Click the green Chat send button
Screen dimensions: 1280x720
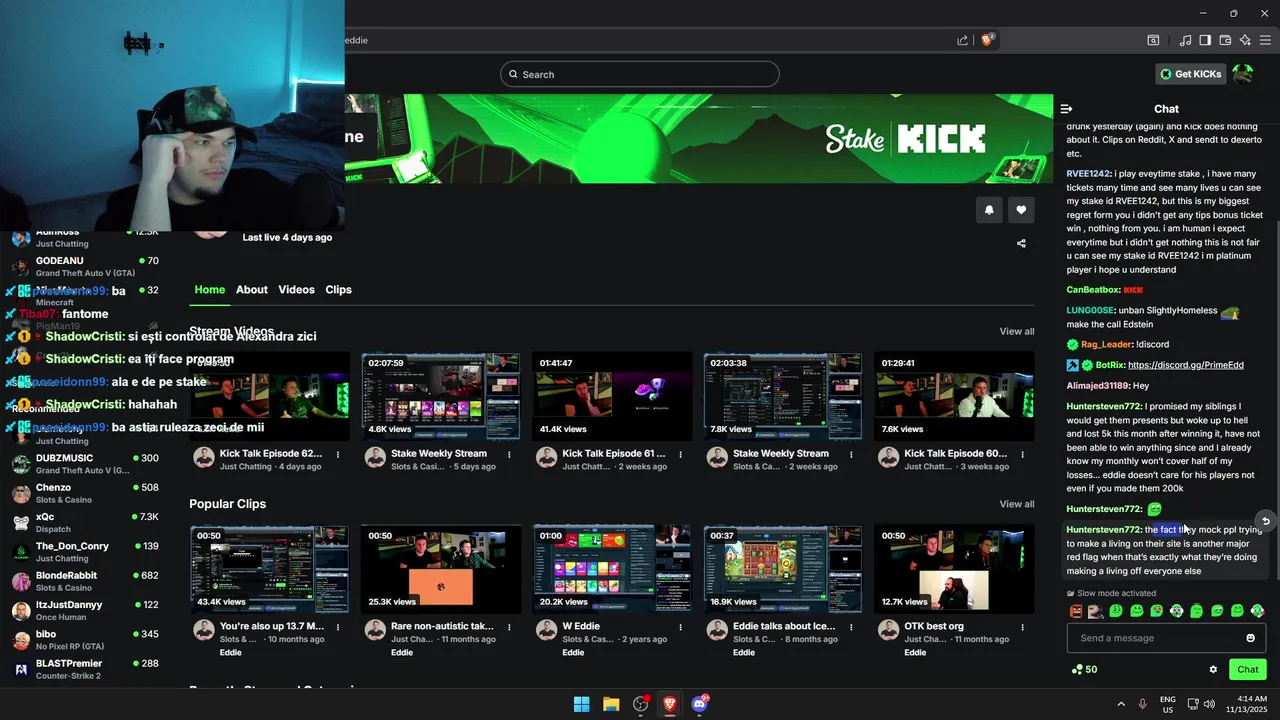pyautogui.click(x=1247, y=670)
